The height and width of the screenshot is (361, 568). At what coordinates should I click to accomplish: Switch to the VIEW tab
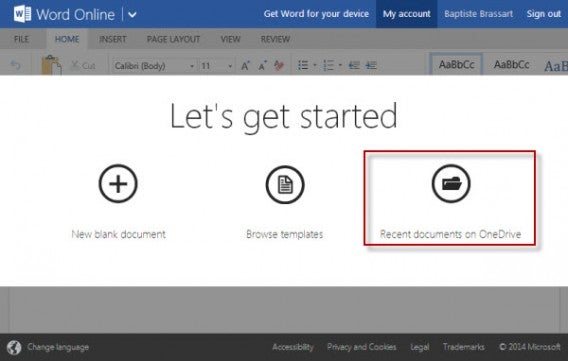(x=230, y=39)
